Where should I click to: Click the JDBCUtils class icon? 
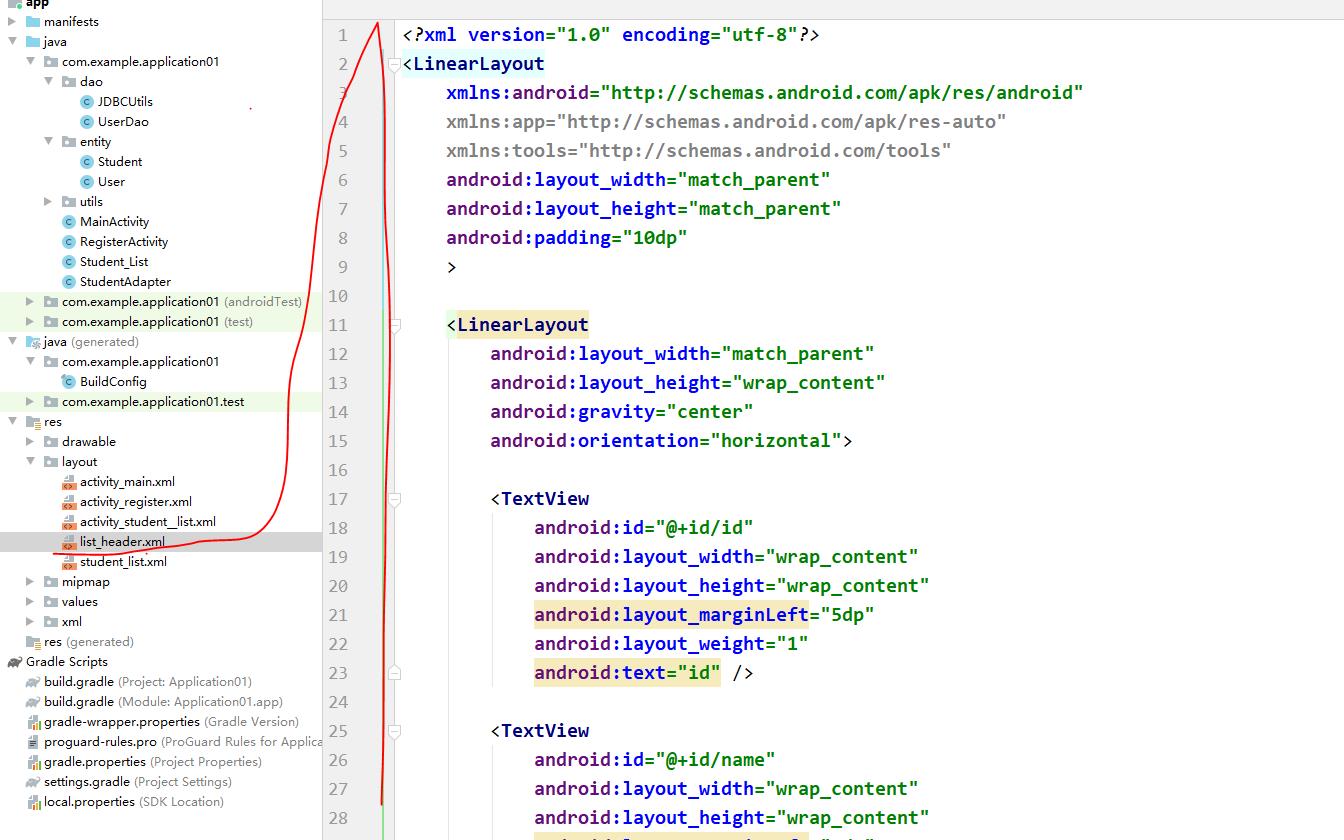tap(87, 101)
